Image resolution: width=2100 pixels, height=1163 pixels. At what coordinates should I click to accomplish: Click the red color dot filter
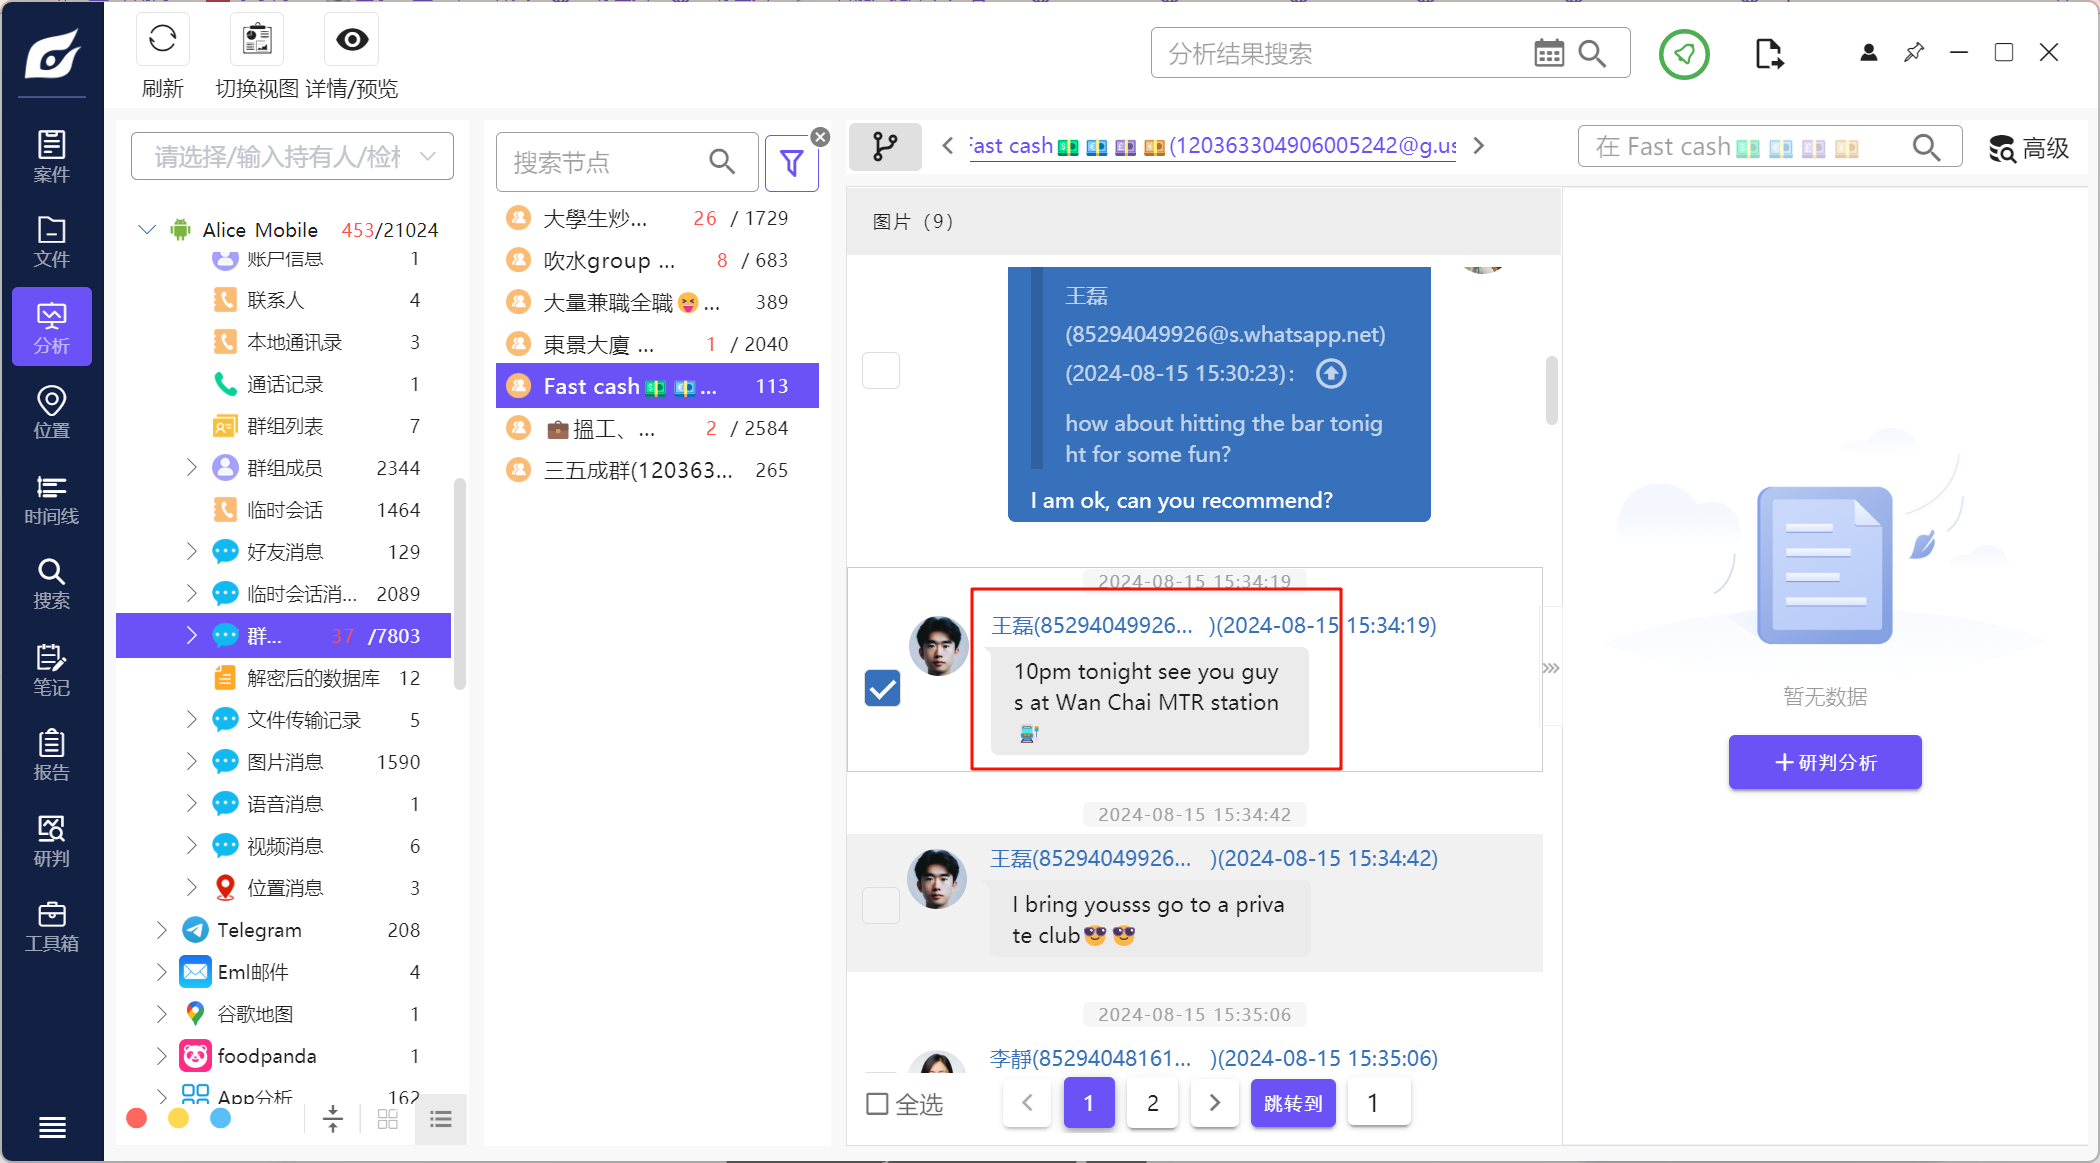coord(137,1118)
